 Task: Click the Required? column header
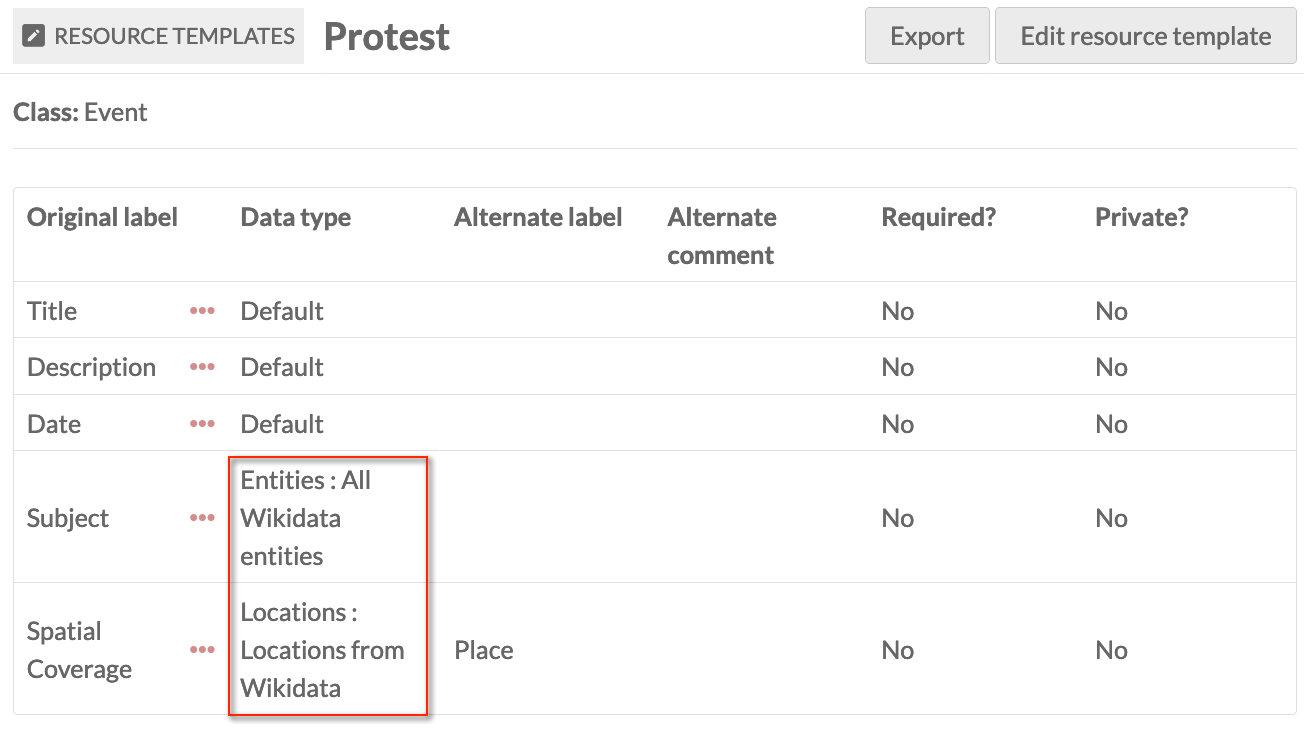tap(938, 217)
